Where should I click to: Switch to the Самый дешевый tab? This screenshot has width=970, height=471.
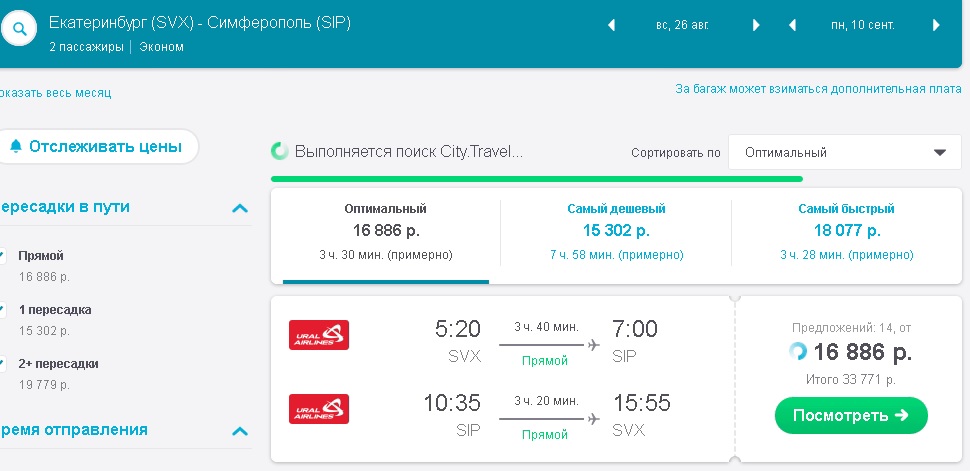616,232
